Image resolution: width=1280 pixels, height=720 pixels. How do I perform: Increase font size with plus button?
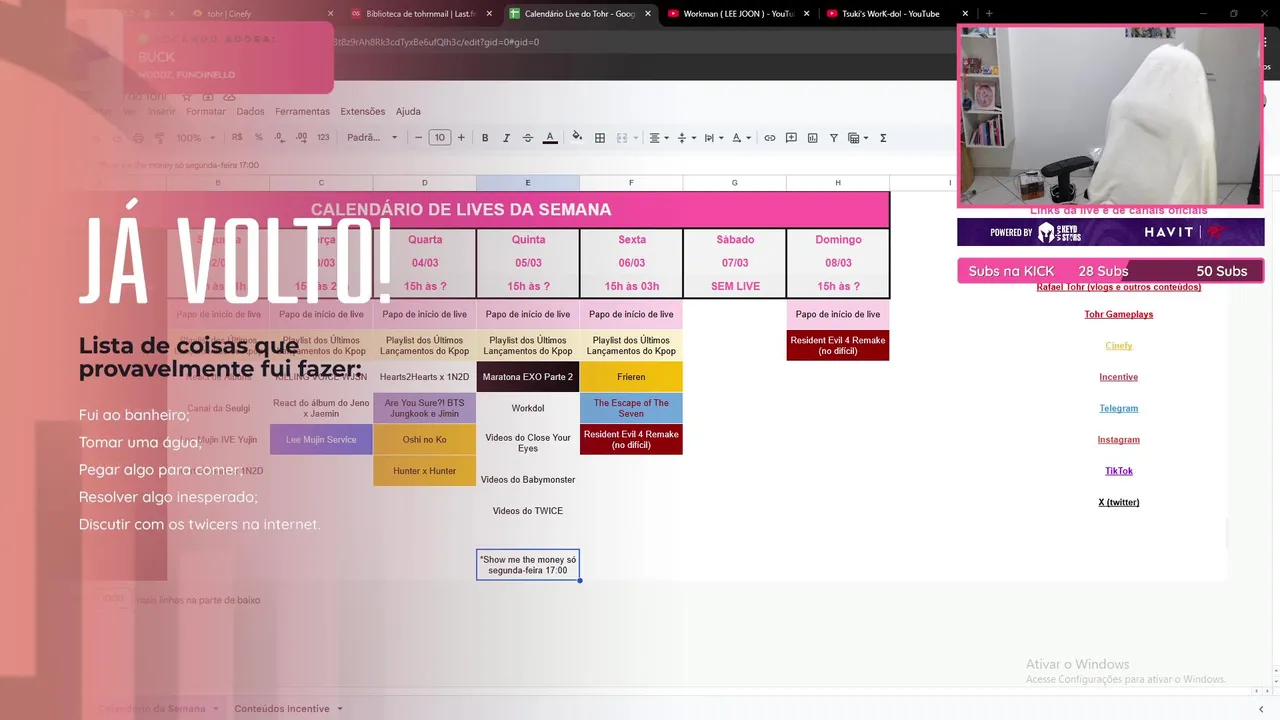click(461, 138)
